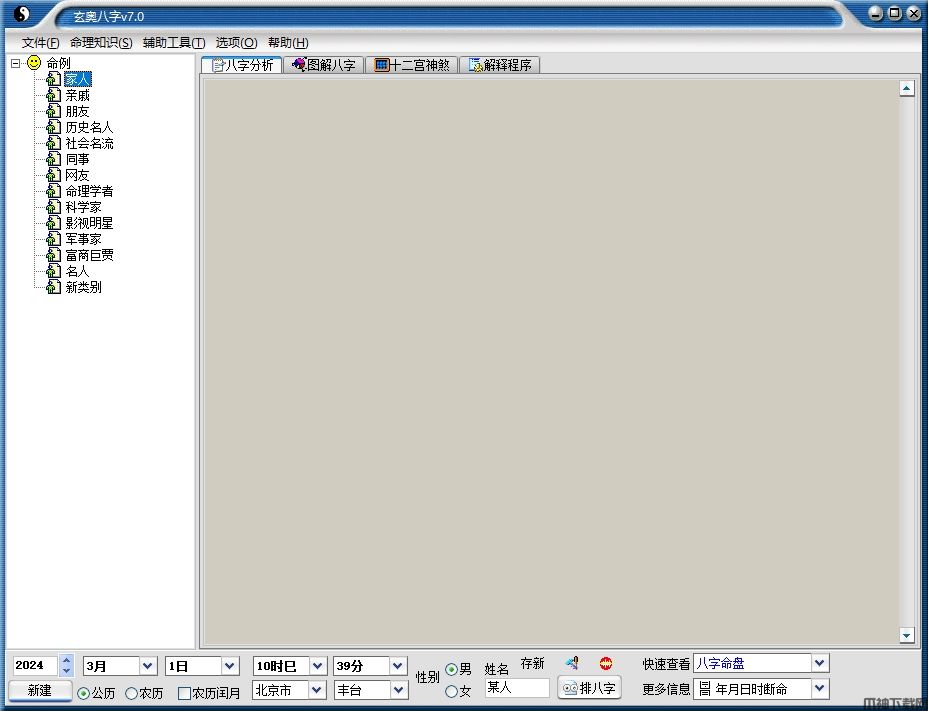
Task: Select 新类别 in the tree
Action: [x=83, y=287]
